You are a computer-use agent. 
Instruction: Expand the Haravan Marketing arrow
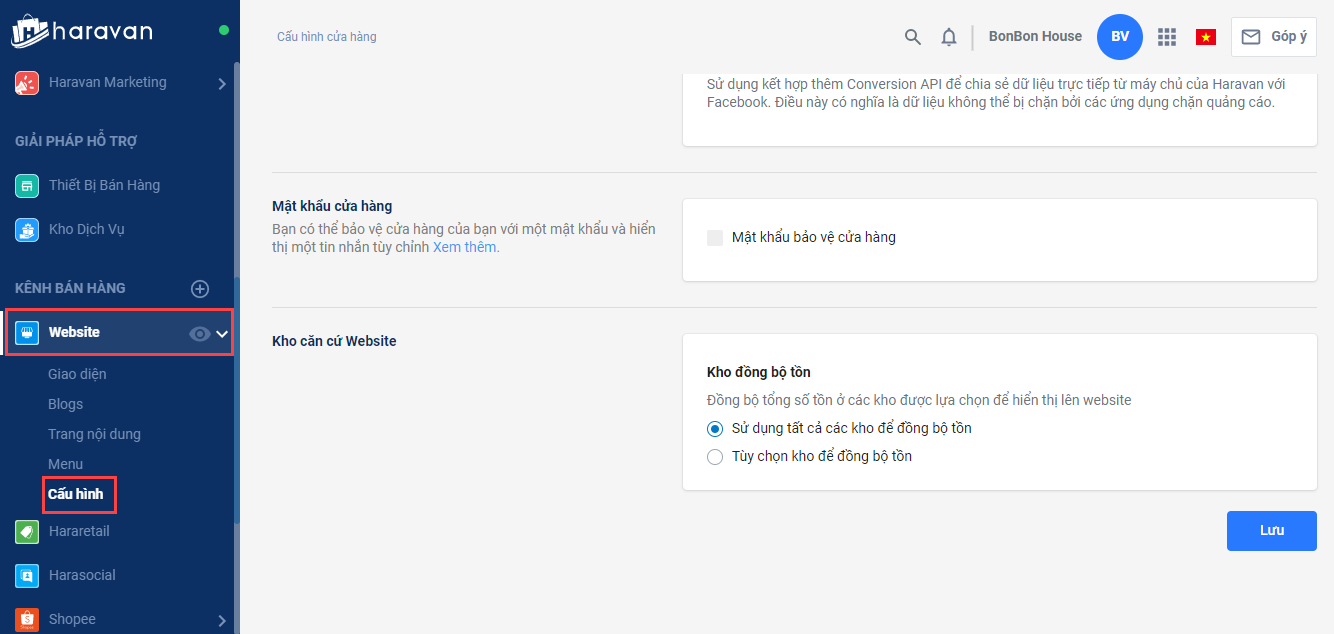click(222, 84)
